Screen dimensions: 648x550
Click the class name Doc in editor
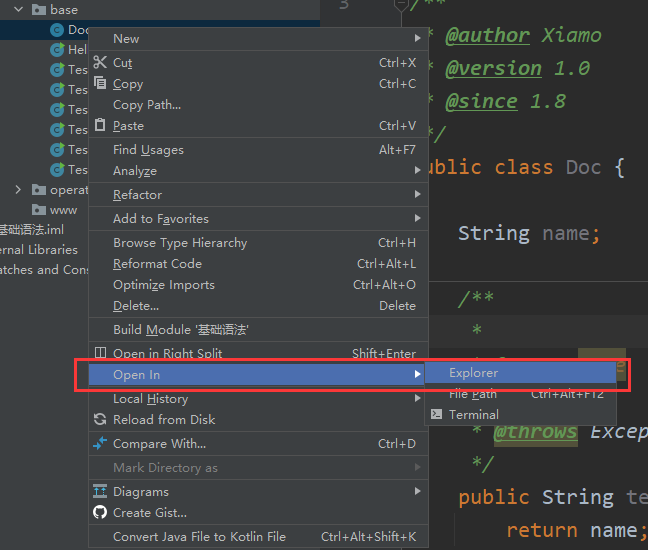pos(583,168)
